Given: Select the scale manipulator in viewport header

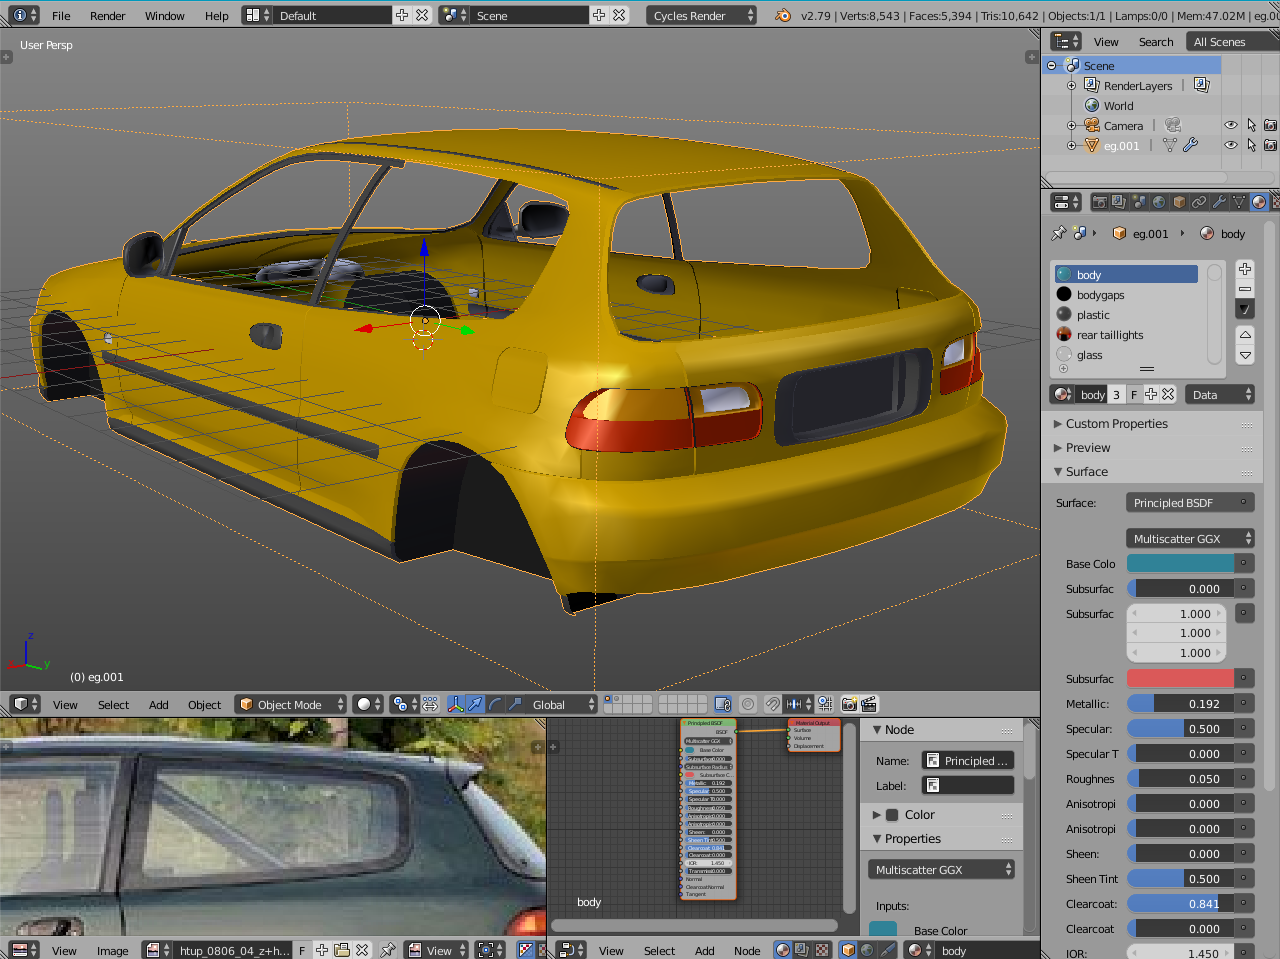Looking at the screenshot, I should [515, 704].
